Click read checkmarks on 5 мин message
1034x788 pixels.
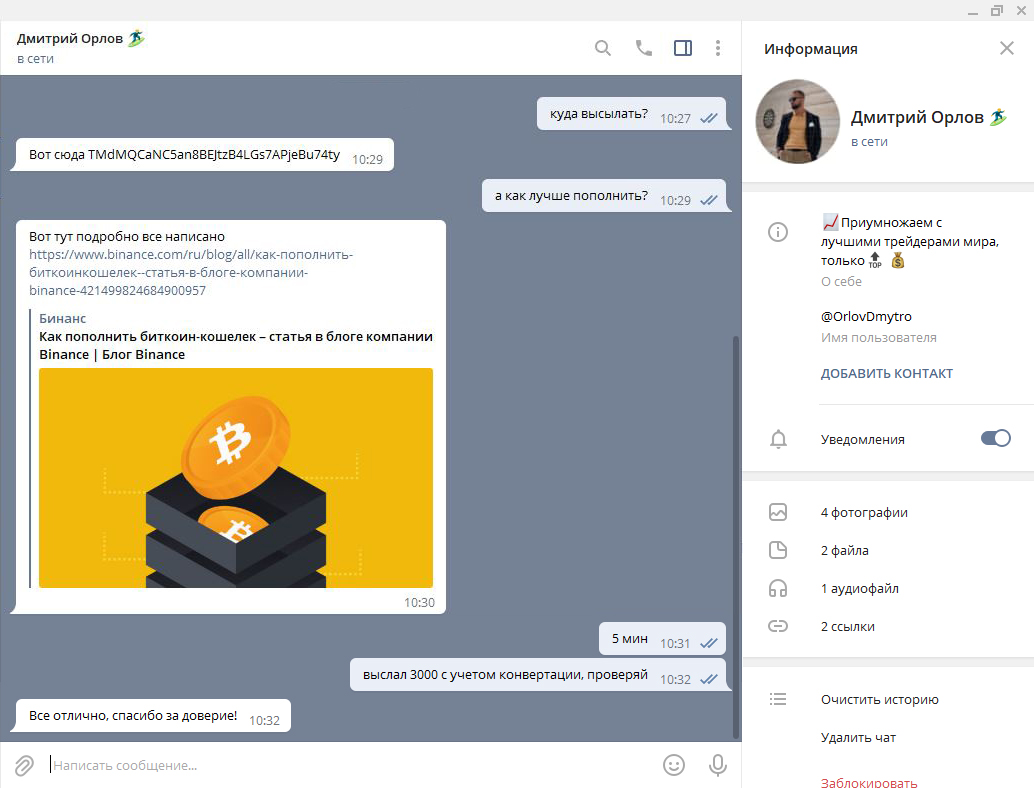tap(709, 644)
